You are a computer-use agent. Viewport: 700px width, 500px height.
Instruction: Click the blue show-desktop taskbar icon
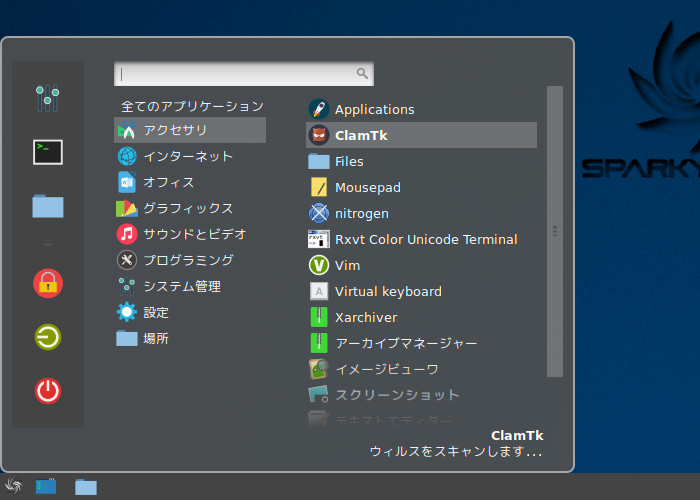click(x=46, y=486)
